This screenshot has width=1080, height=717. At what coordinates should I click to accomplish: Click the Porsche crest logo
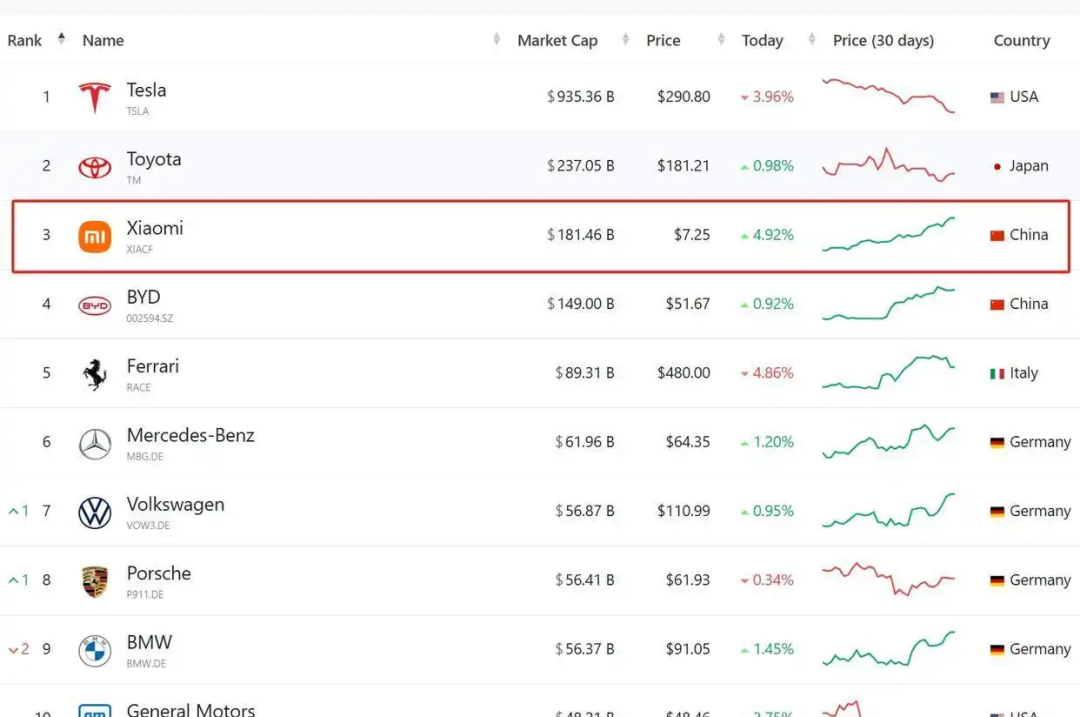(94, 581)
